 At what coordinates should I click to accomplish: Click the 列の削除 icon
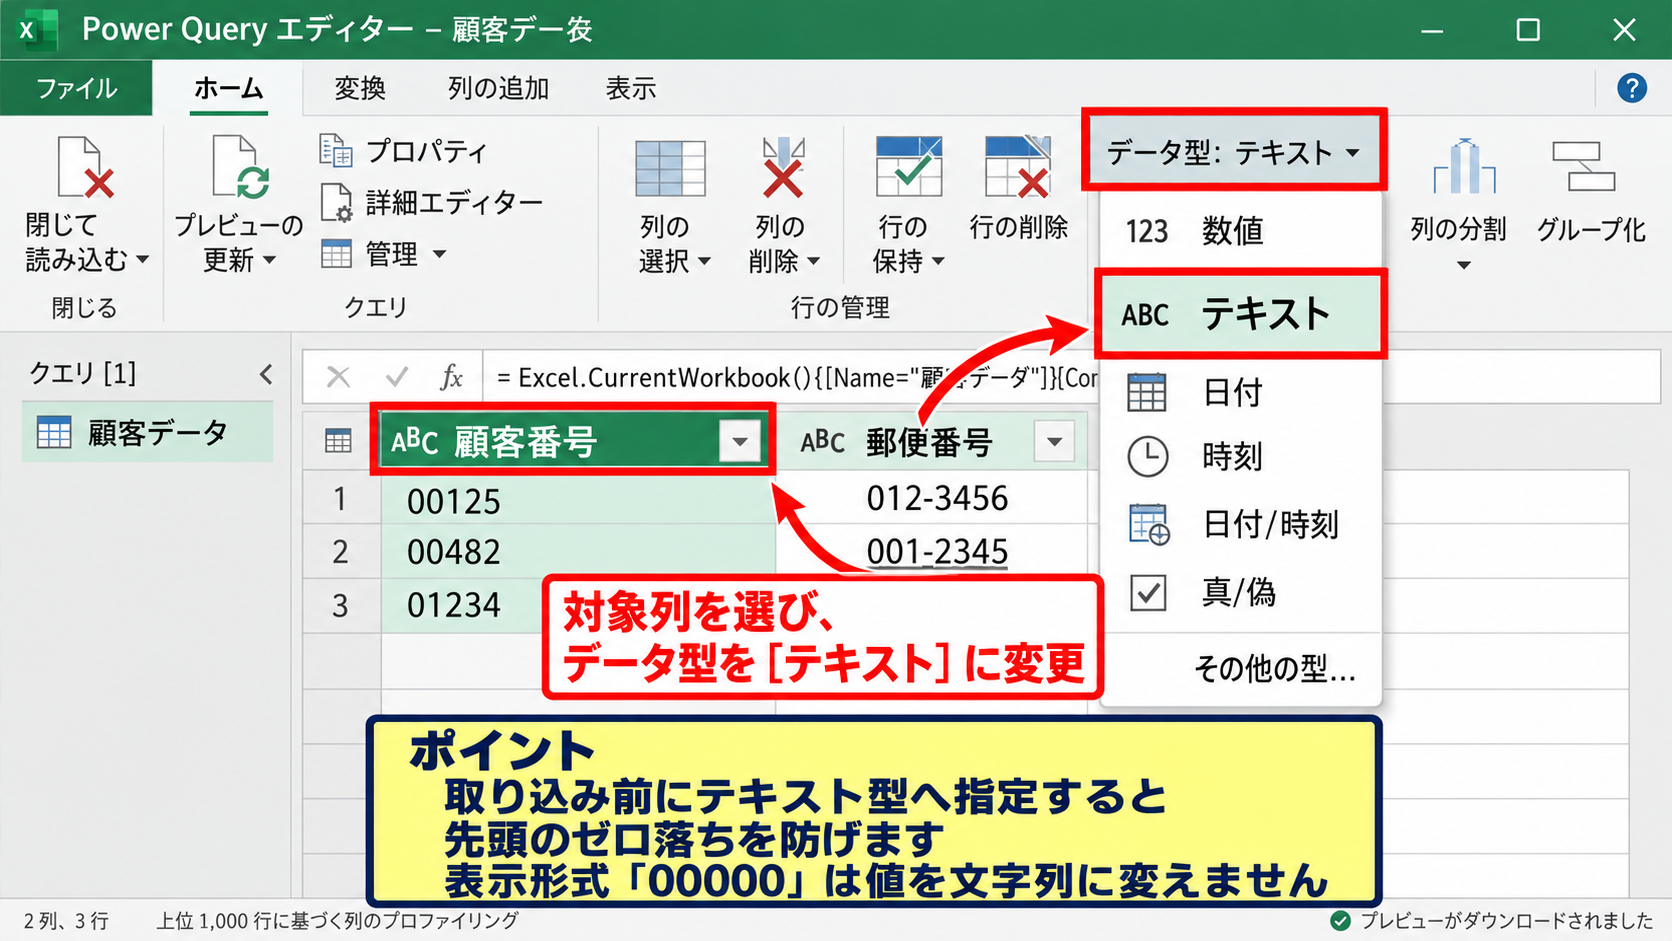(x=783, y=168)
